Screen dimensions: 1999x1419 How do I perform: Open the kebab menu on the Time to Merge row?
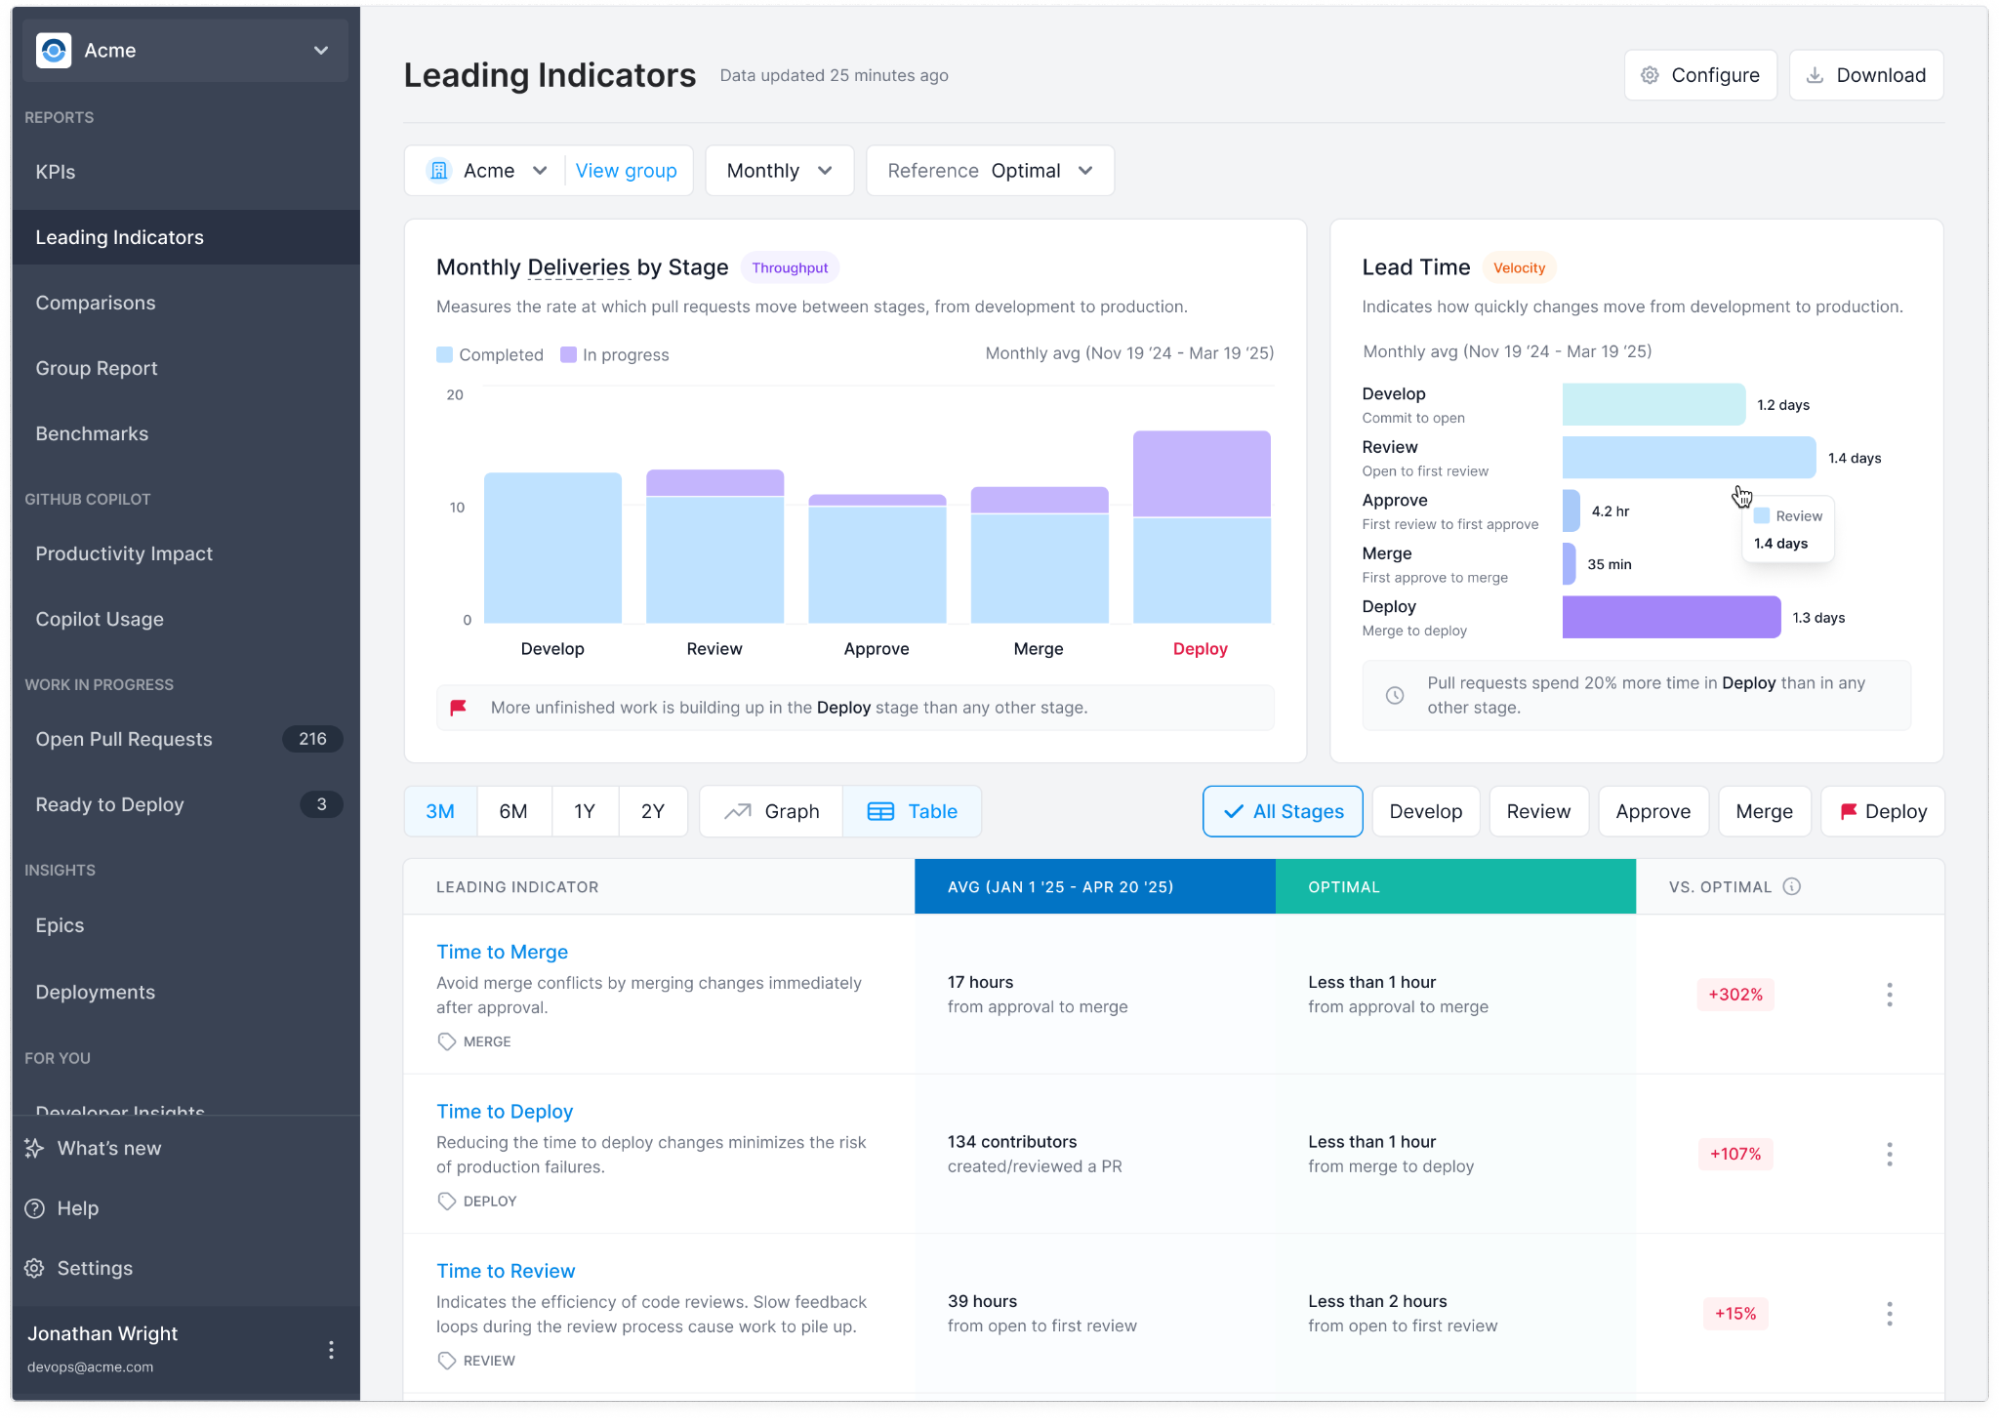[x=1889, y=995]
